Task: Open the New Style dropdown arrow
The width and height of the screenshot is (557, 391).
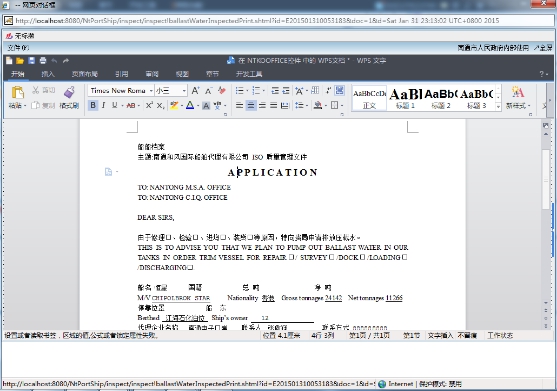Action: coord(529,106)
